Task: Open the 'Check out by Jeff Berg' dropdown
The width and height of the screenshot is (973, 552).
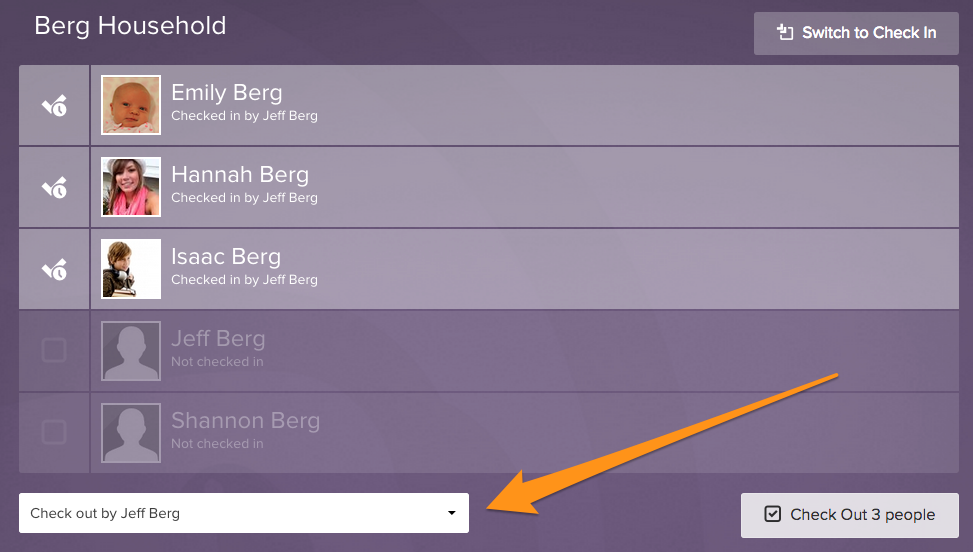Action: pos(243,513)
